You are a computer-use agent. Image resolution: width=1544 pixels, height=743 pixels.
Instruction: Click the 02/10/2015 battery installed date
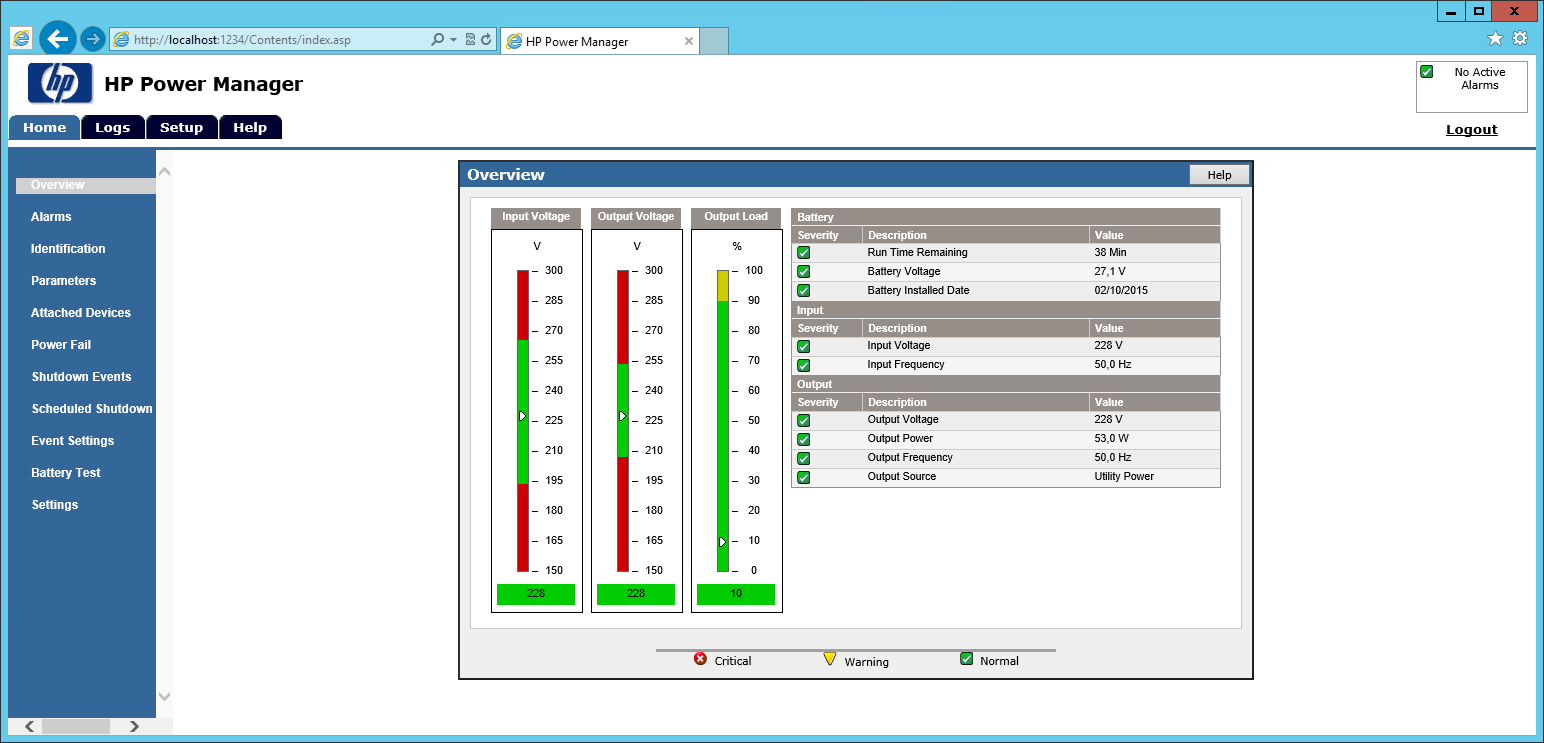1121,291
